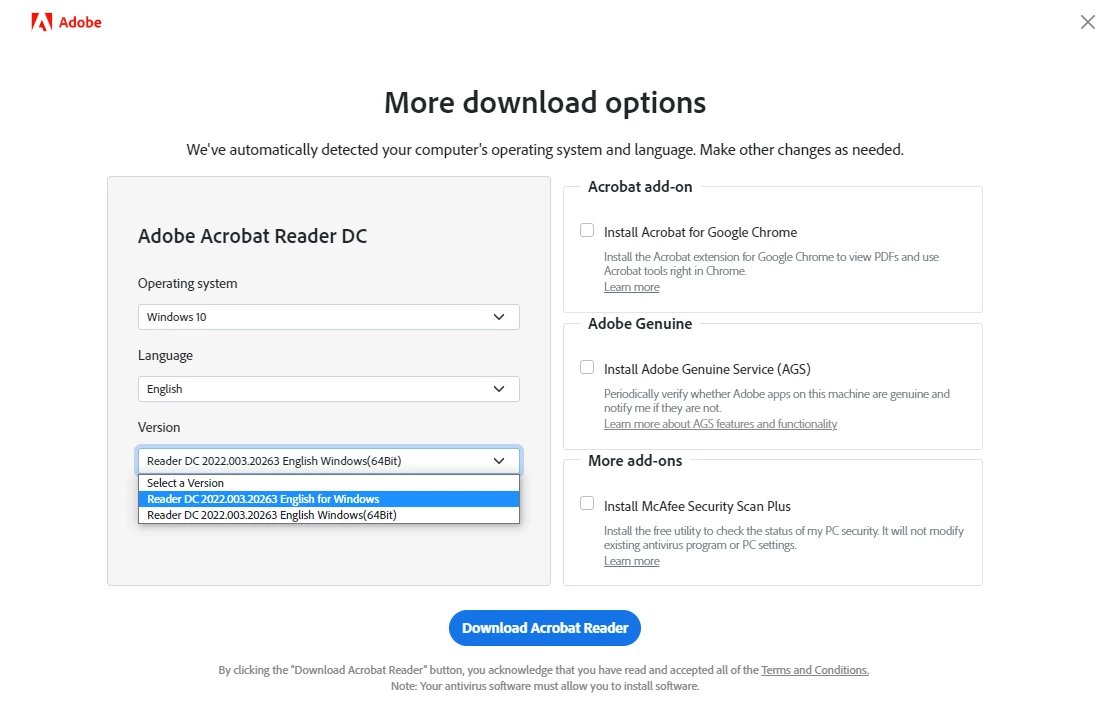Viewport: 1104px width, 704px height.
Task: Open Learn more about AGS features and functionality
Action: point(720,424)
